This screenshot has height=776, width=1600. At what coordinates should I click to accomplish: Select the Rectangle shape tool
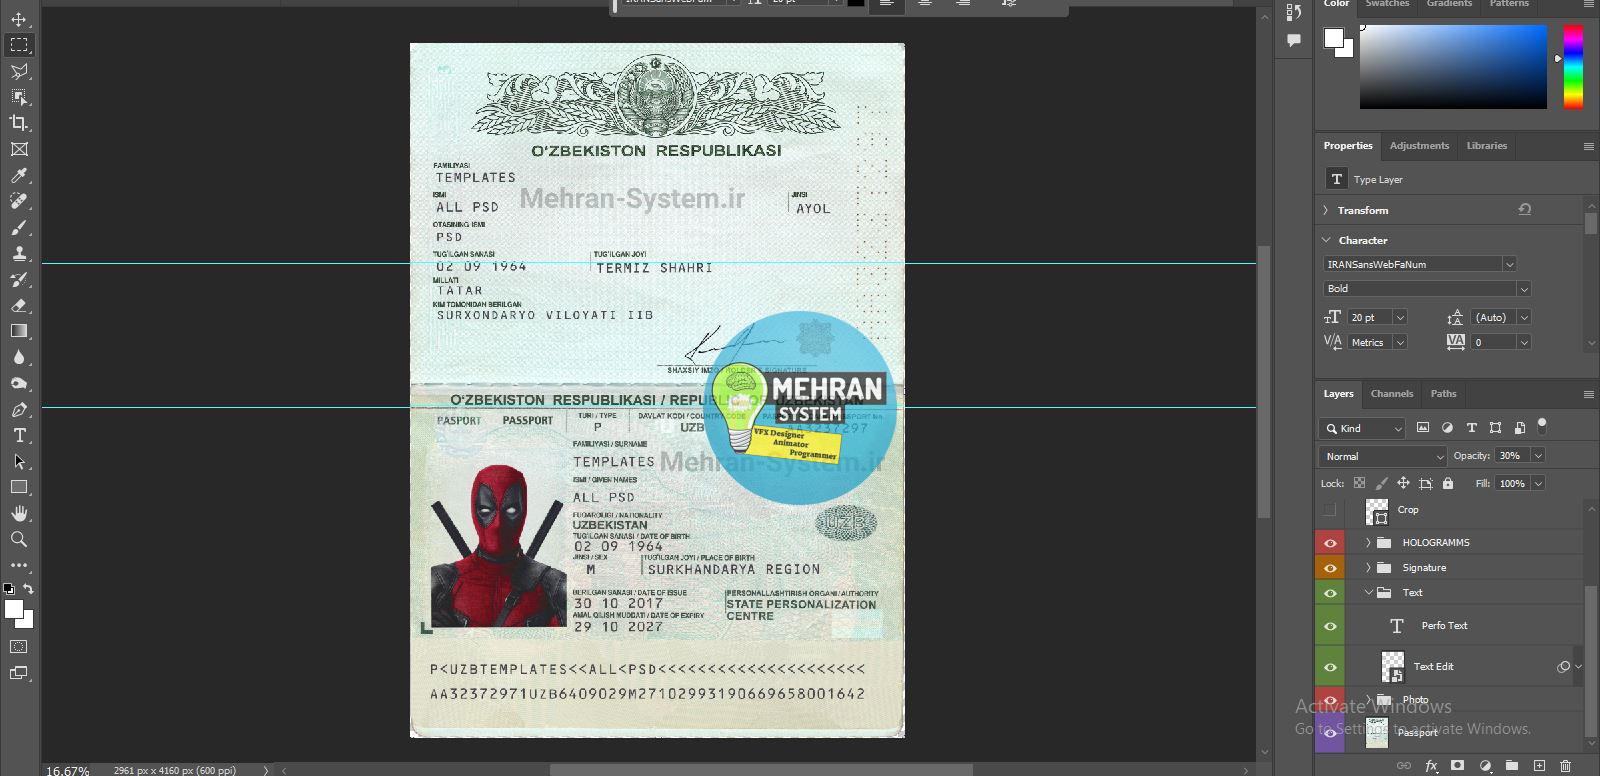click(19, 487)
